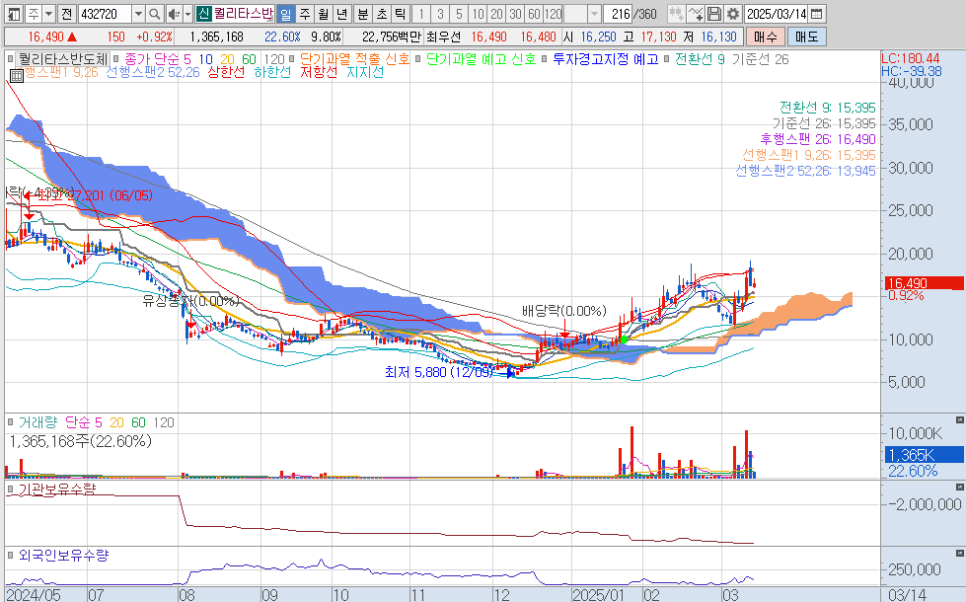
Task: Click the speaker sound icon
Action: (x=173, y=14)
